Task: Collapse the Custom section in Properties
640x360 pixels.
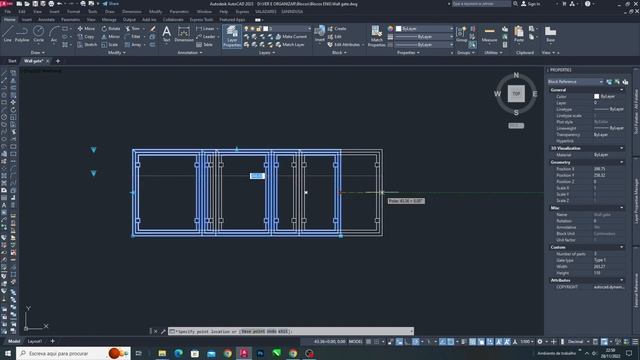Action: (622, 247)
